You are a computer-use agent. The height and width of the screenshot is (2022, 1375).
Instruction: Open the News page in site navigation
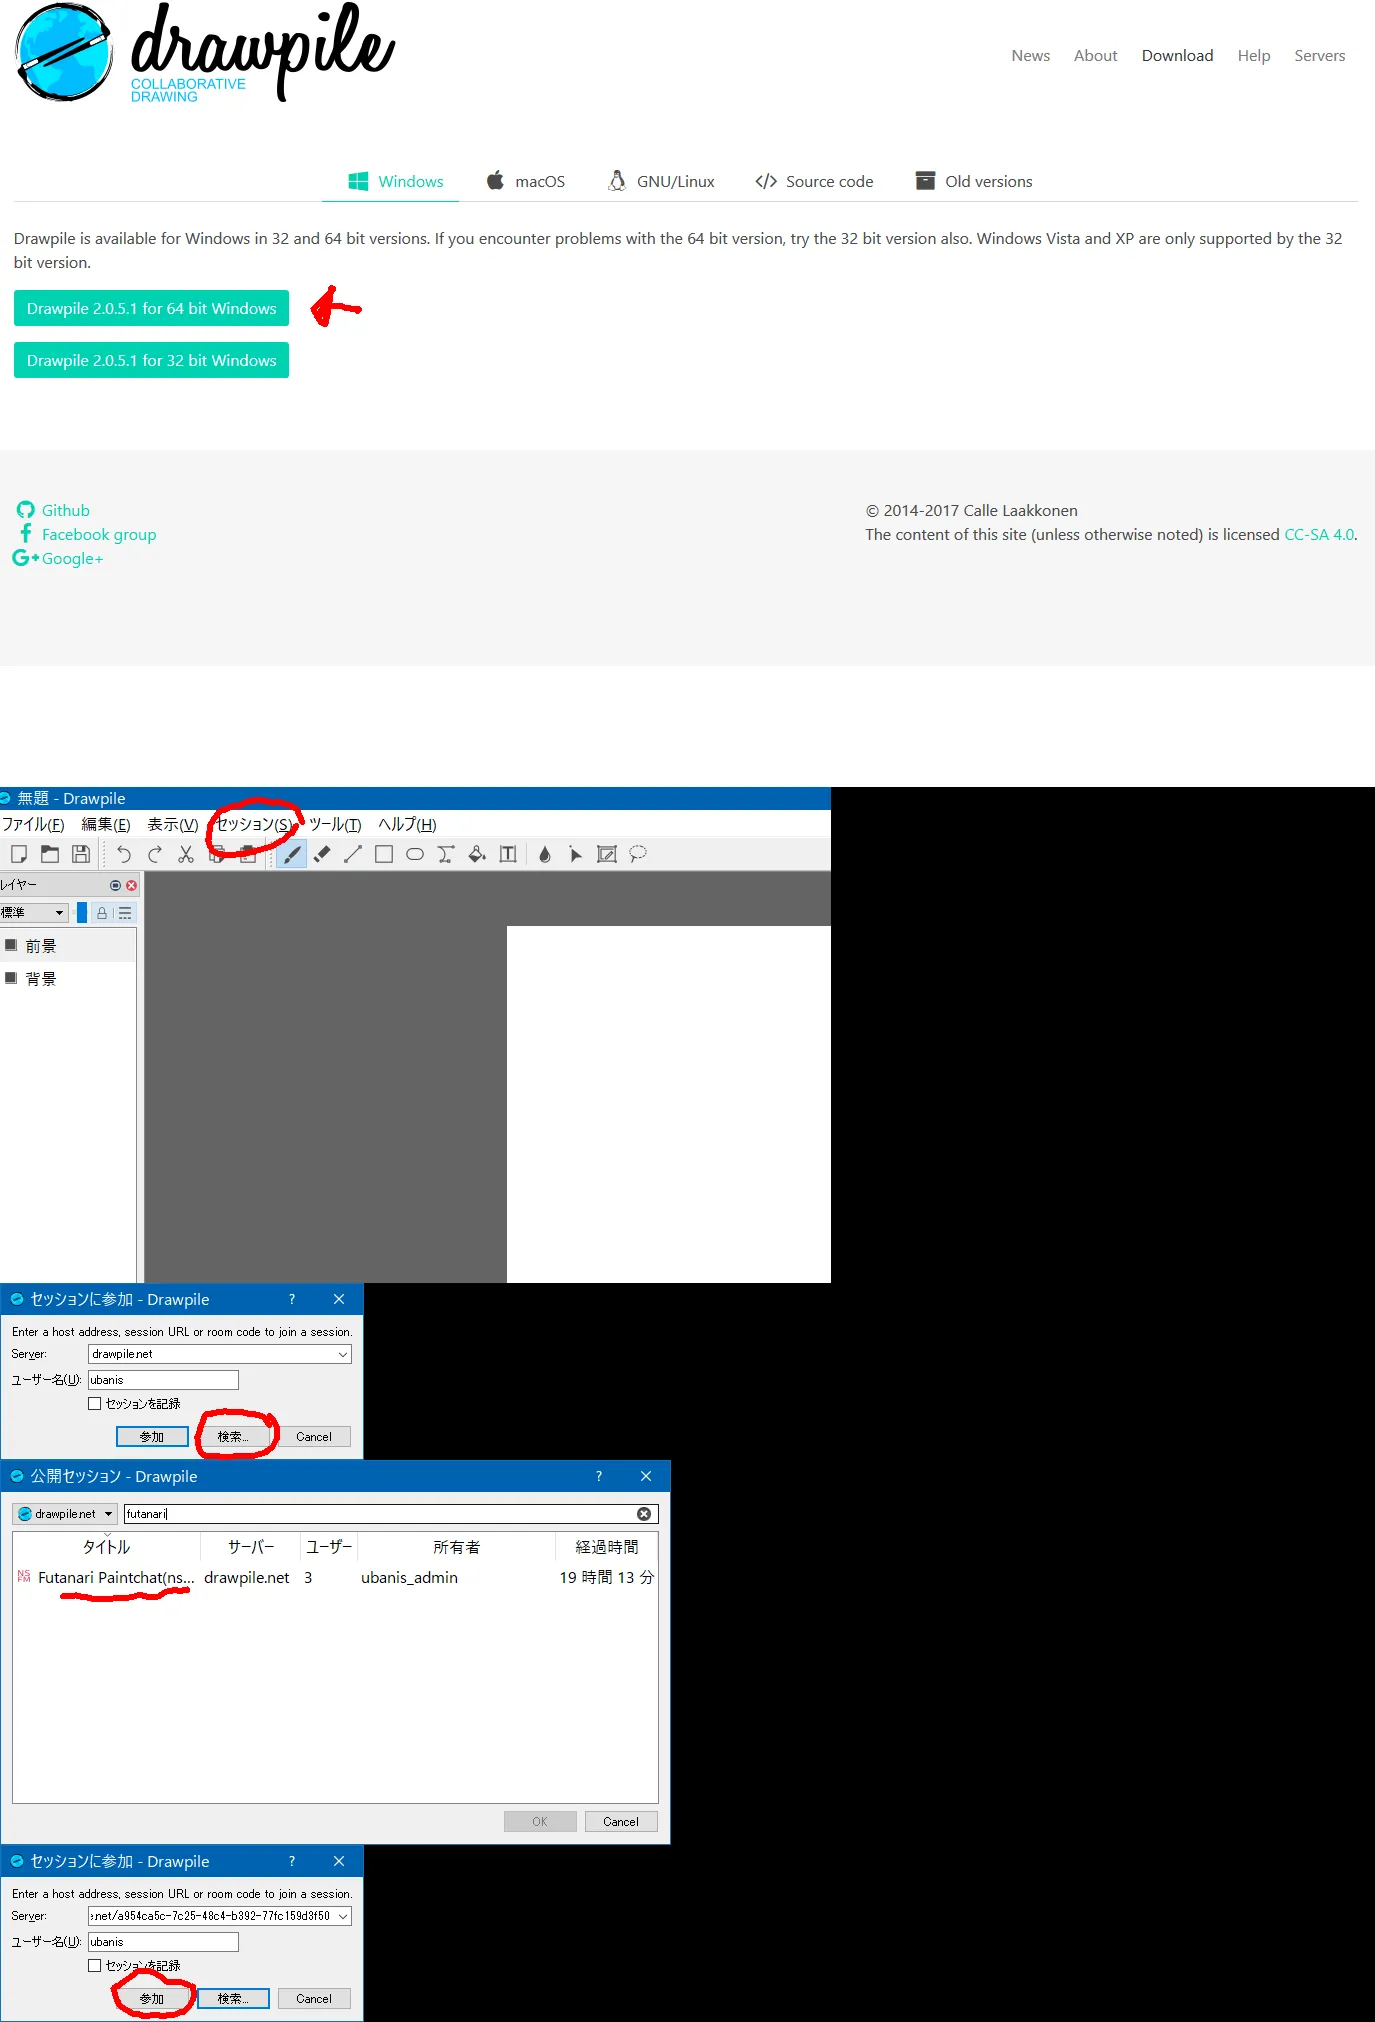tap(1030, 56)
